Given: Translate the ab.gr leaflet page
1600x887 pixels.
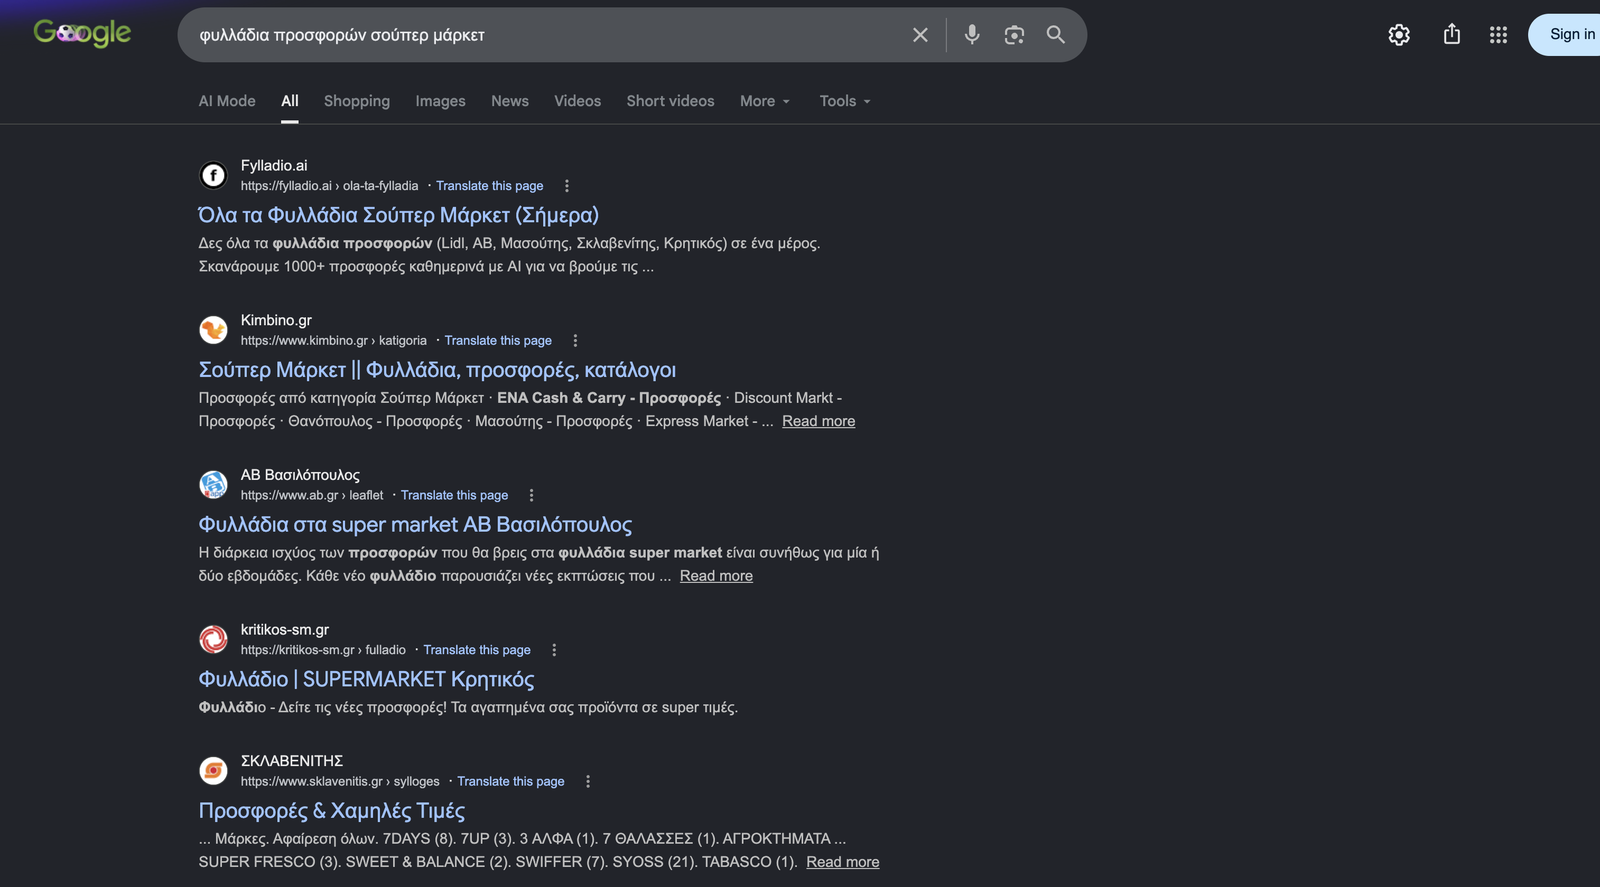Looking at the screenshot, I should 454,495.
